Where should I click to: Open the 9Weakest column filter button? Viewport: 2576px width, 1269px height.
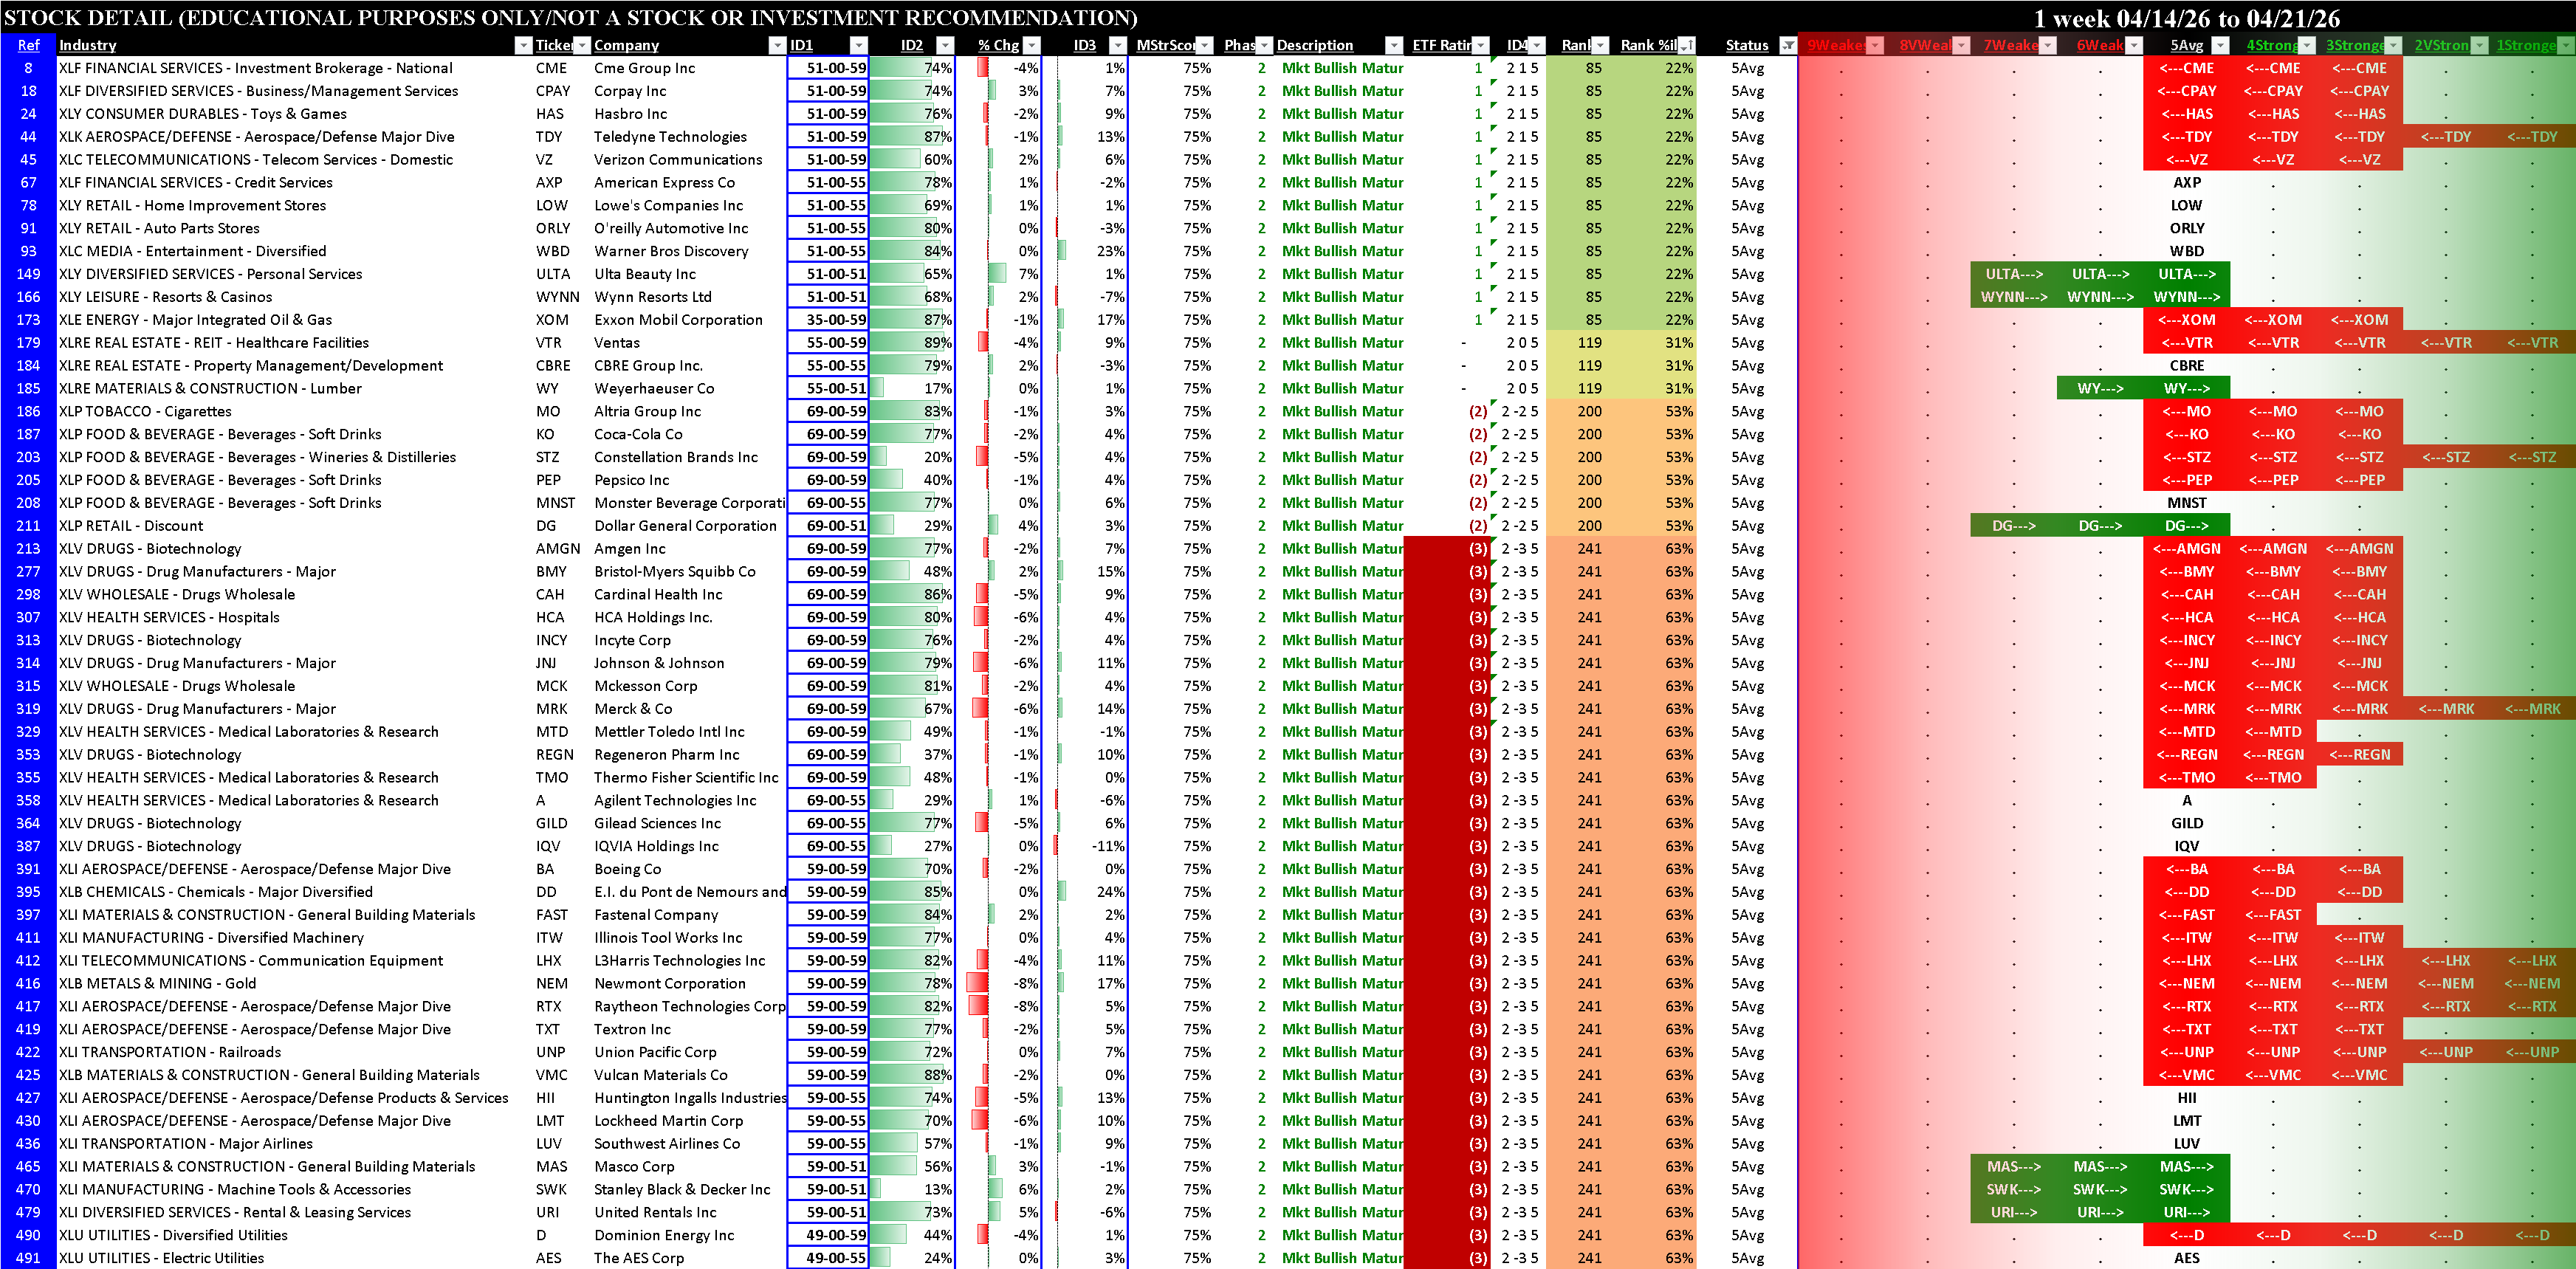pos(1875,45)
